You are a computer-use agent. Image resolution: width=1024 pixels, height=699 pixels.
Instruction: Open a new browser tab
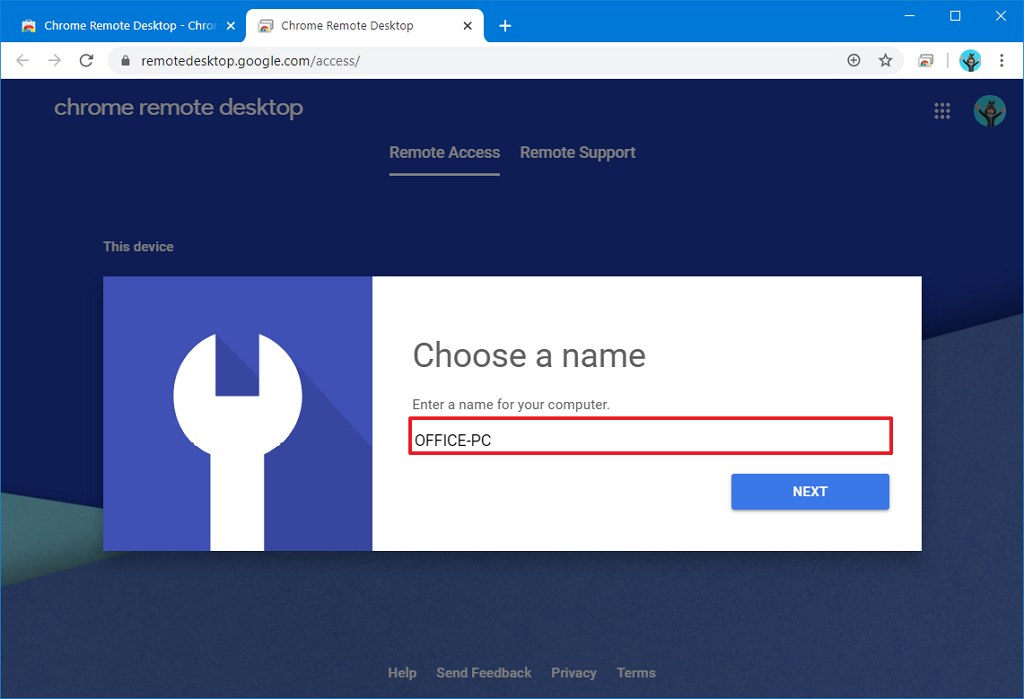tap(505, 25)
